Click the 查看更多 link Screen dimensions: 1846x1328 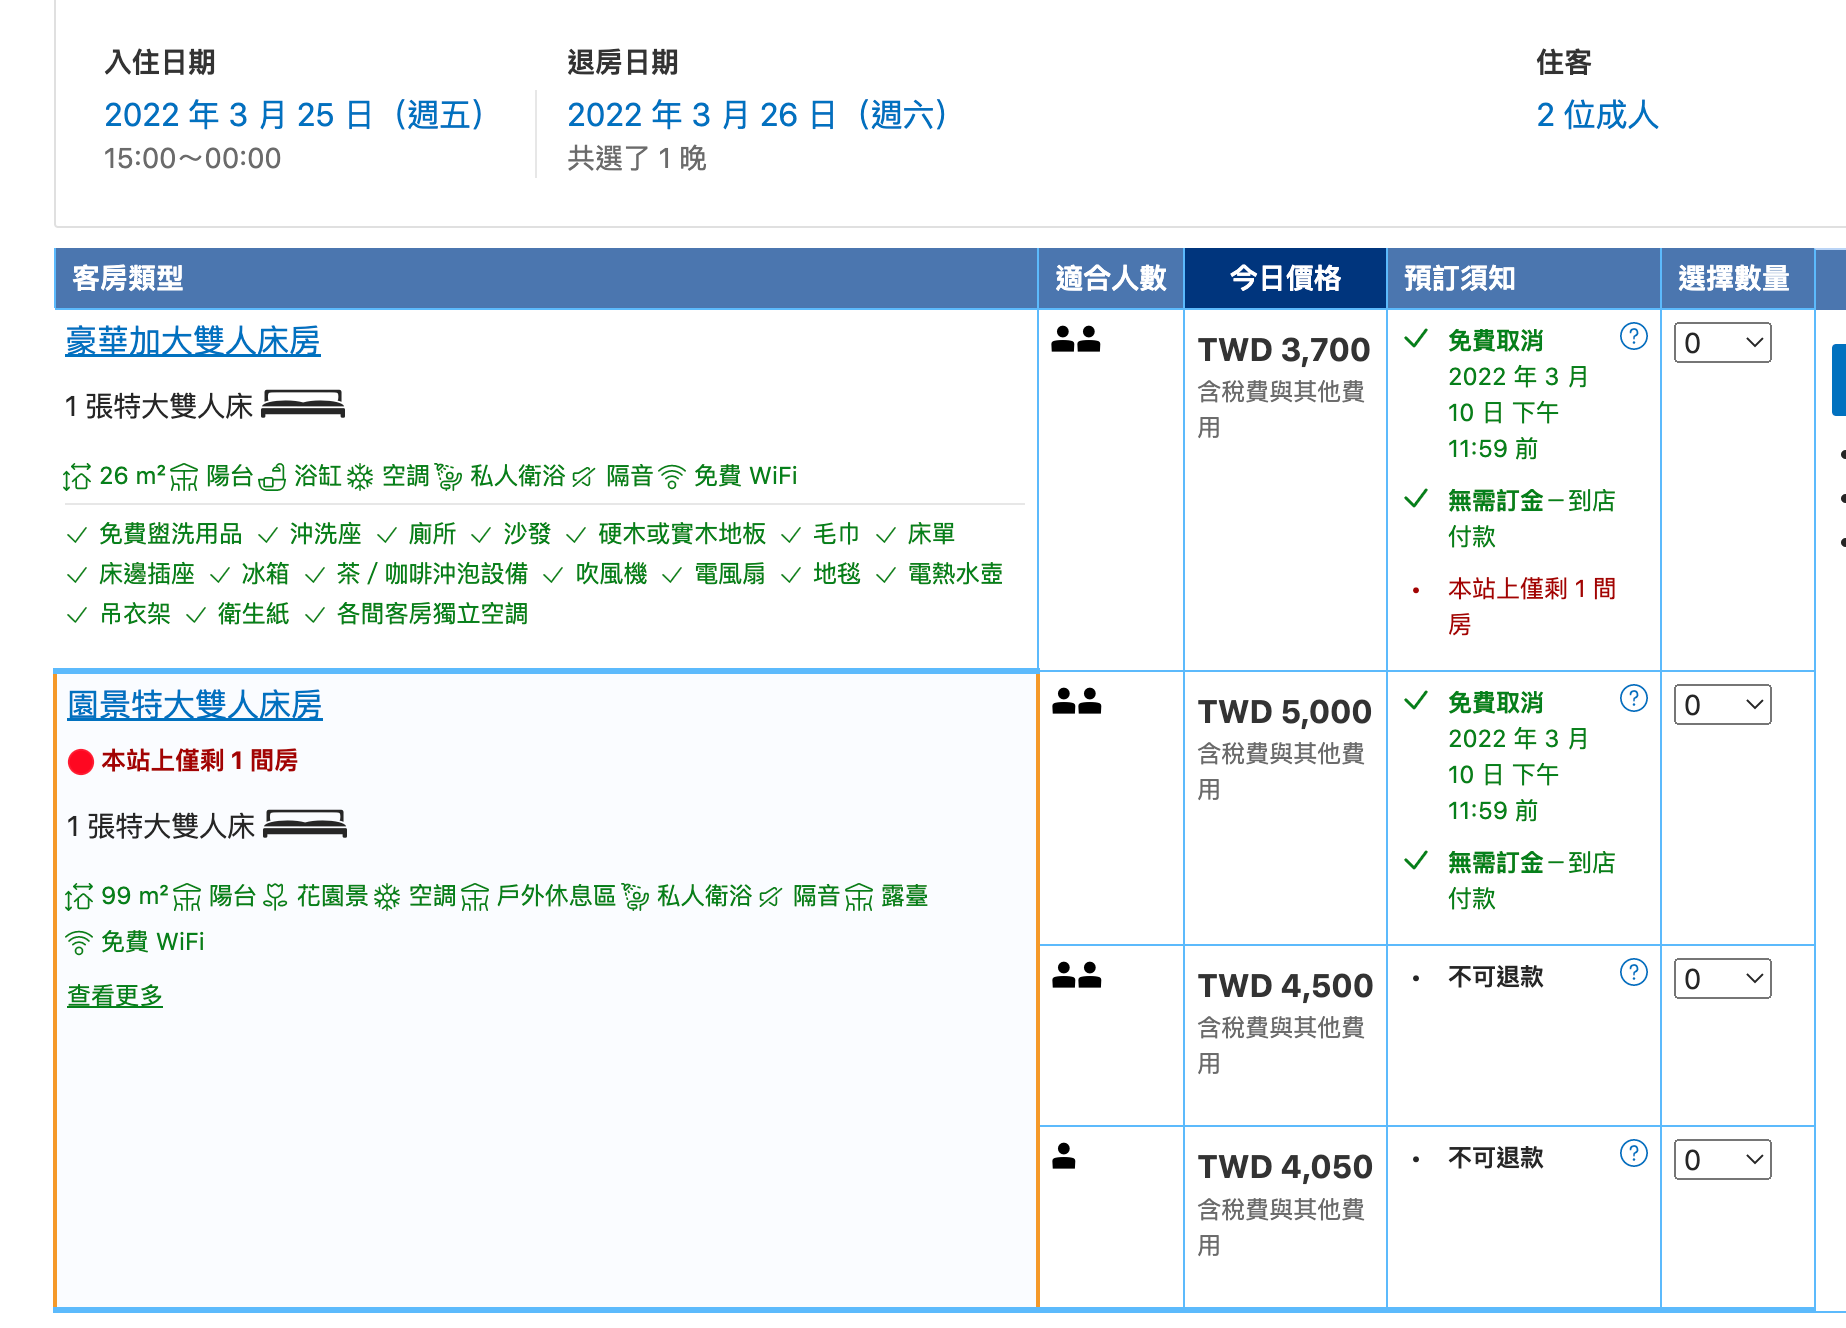[115, 996]
